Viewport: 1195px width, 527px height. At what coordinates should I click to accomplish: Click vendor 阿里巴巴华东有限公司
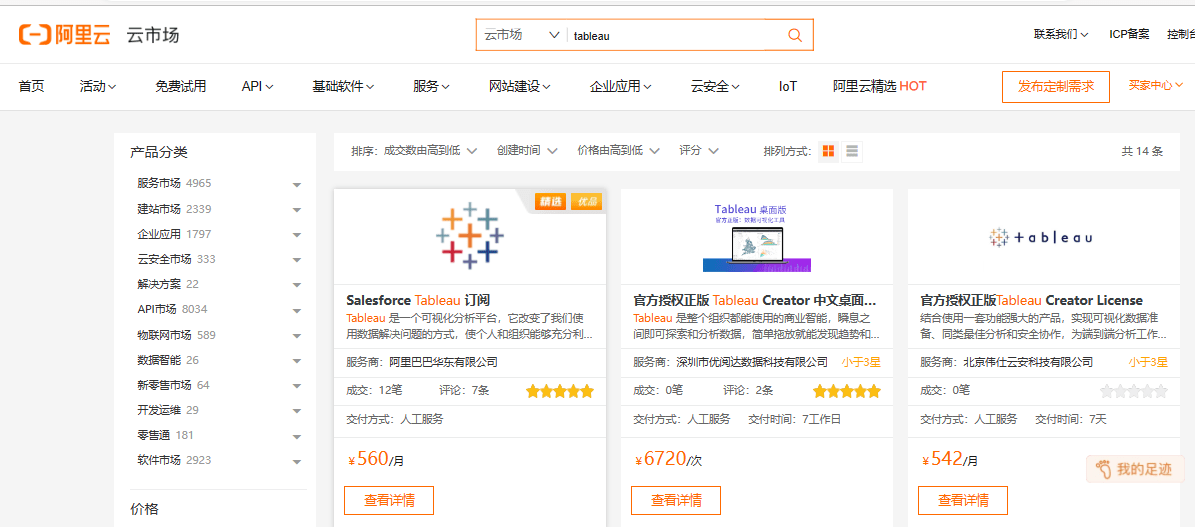pyautogui.click(x=444, y=362)
